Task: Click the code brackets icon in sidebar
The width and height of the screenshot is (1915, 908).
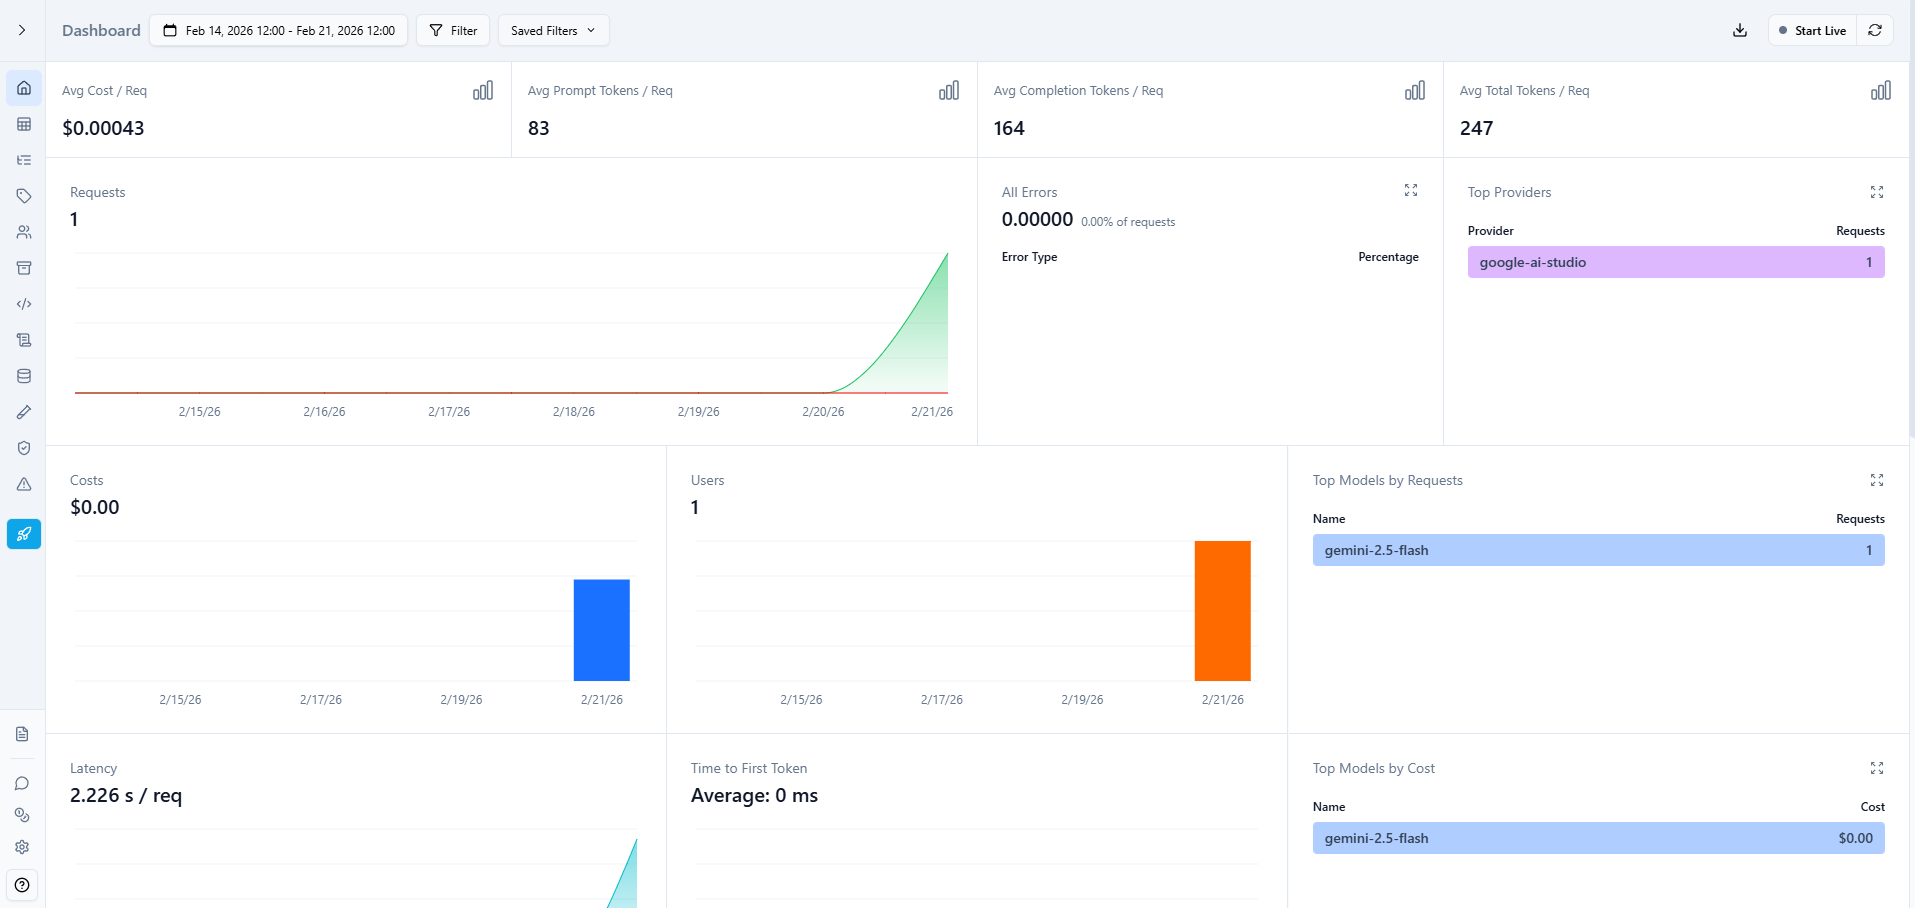Action: (x=24, y=304)
